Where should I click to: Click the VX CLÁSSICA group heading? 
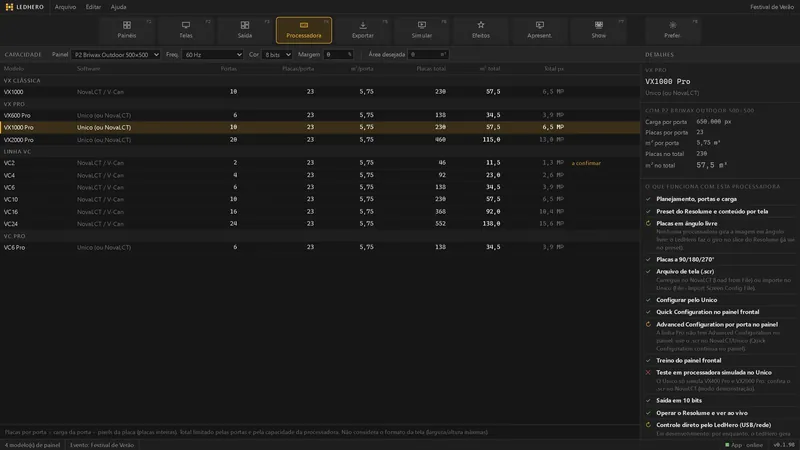[x=22, y=81]
